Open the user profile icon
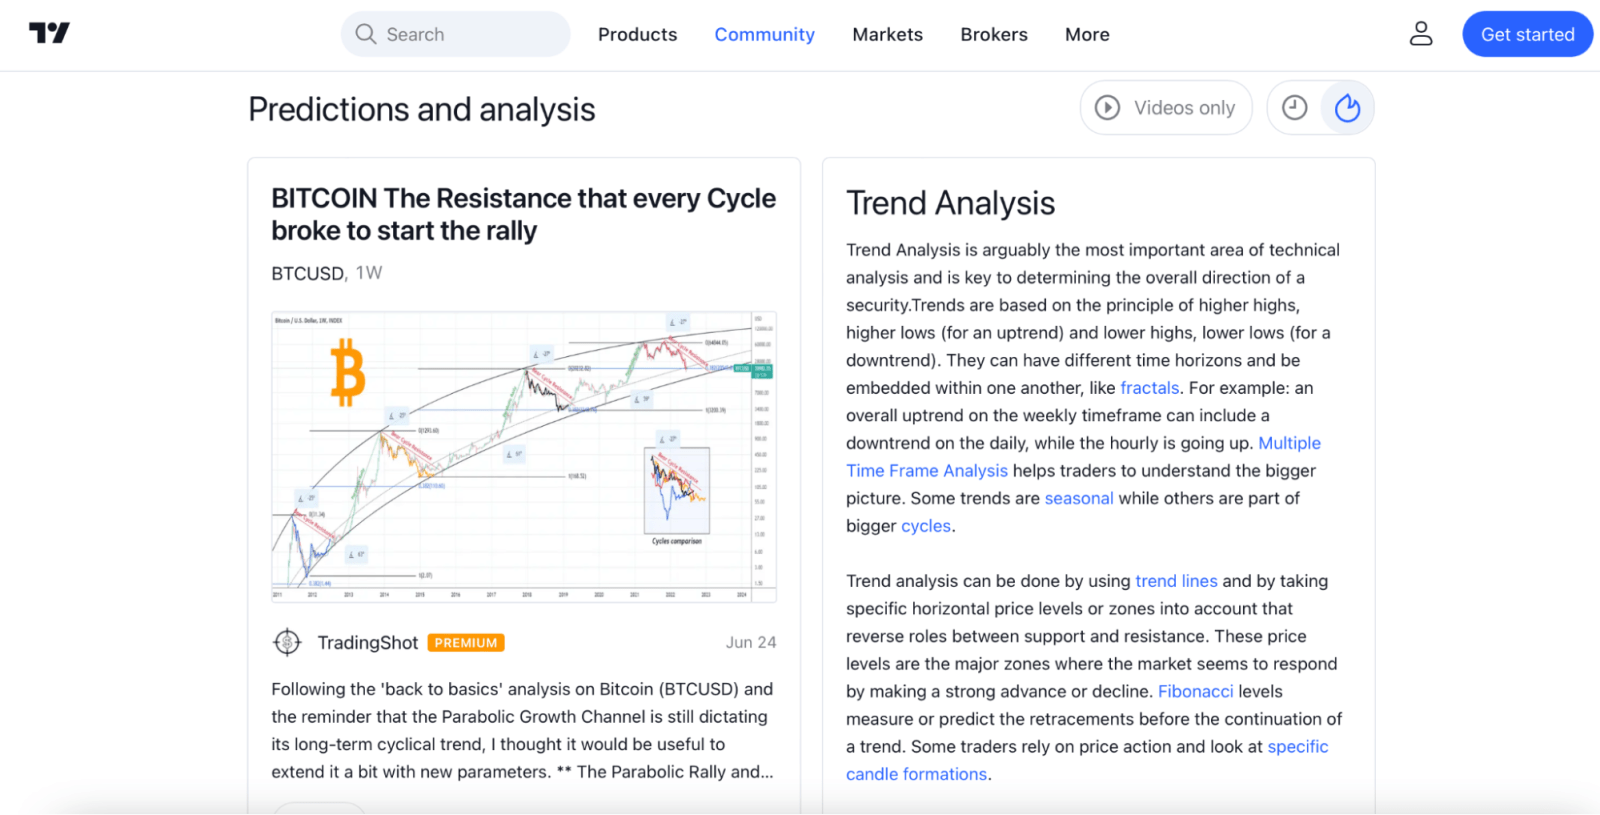Image resolution: width=1600 pixels, height=815 pixels. (1420, 34)
